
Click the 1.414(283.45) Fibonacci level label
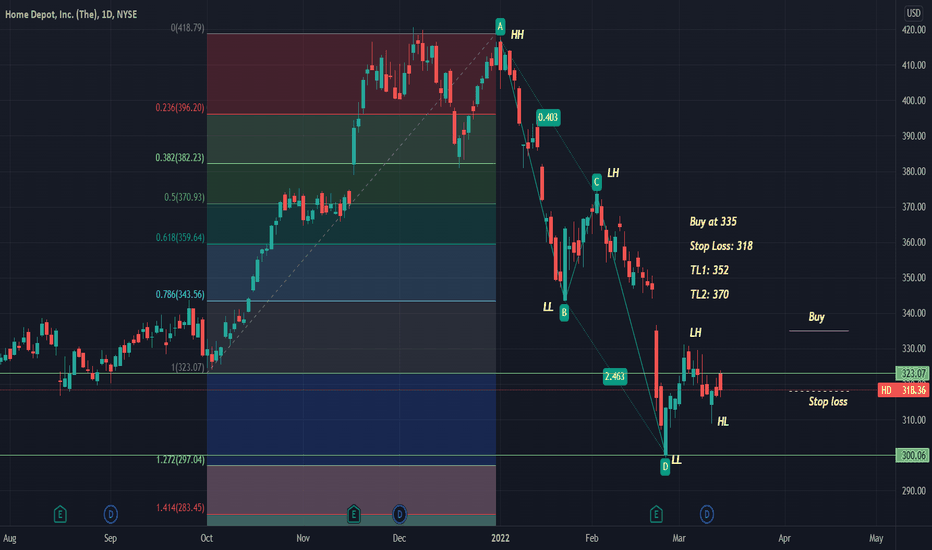point(180,508)
